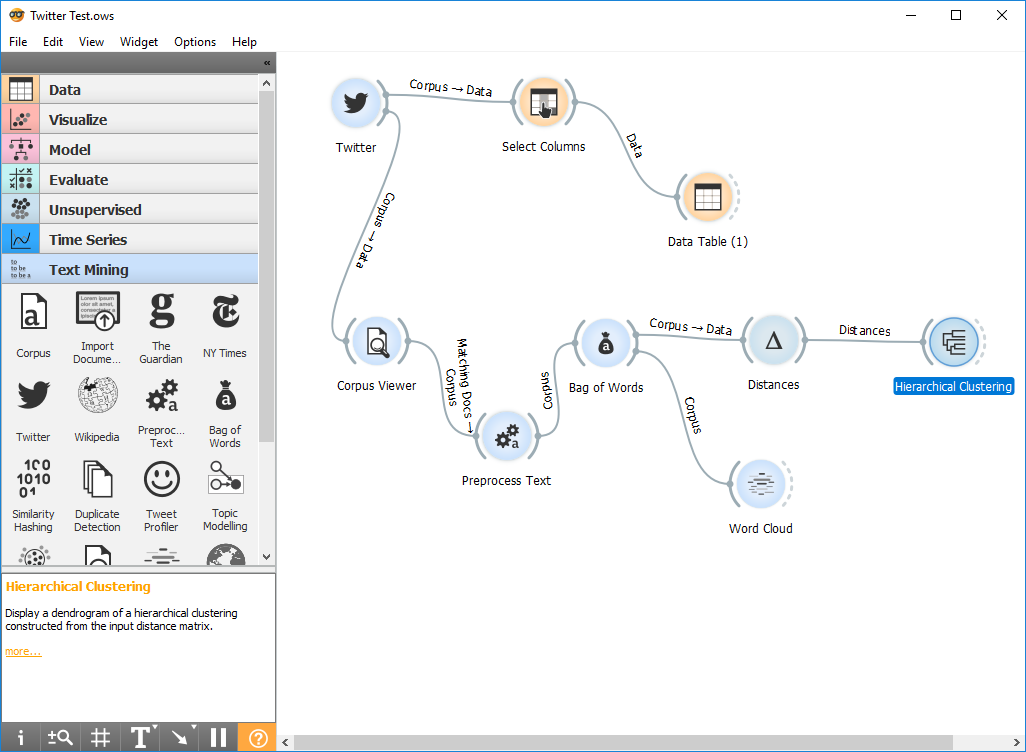Expand the Time Series widget category

click(x=130, y=240)
